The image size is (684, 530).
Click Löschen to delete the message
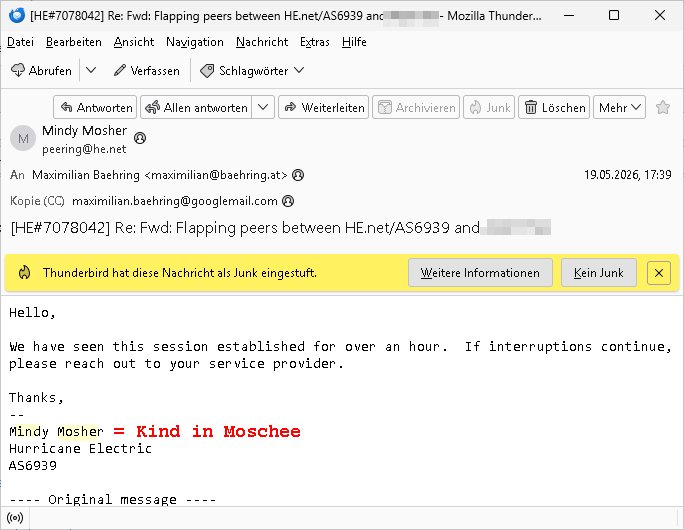(x=554, y=107)
